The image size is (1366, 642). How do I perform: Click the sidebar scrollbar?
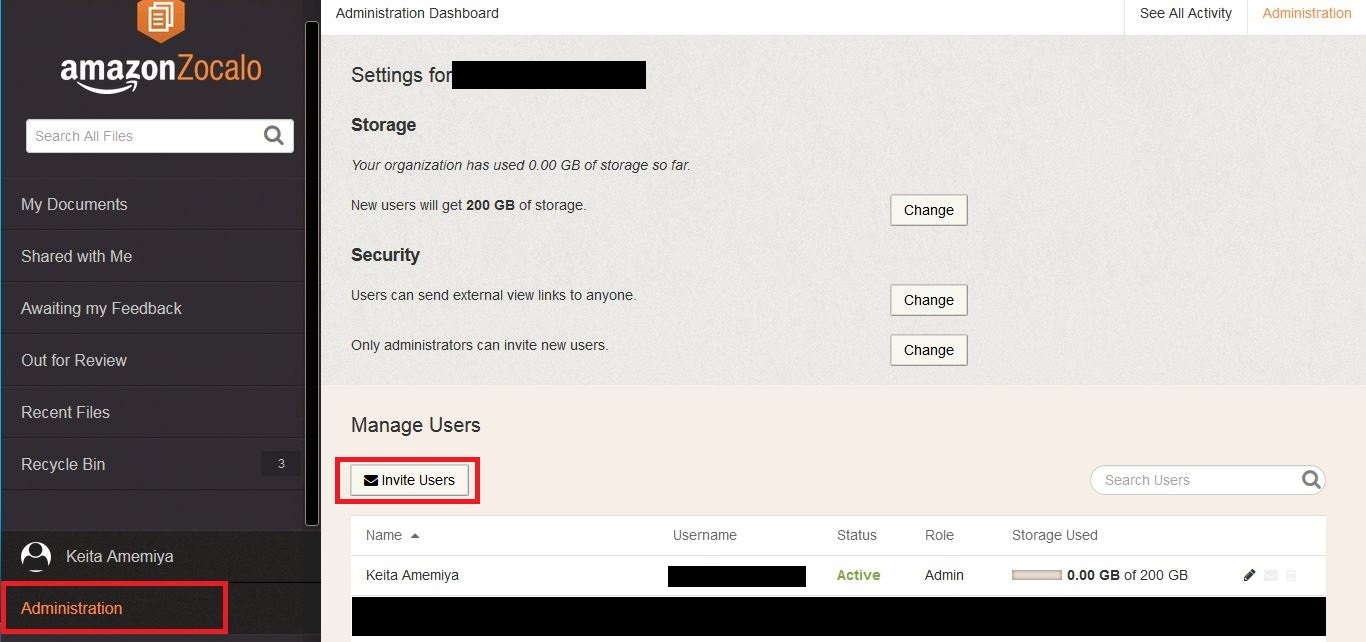(x=312, y=272)
